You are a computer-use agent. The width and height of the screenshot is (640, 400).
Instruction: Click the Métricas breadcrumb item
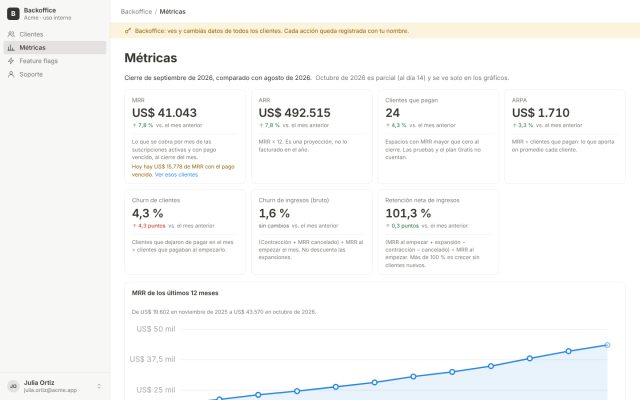click(172, 11)
